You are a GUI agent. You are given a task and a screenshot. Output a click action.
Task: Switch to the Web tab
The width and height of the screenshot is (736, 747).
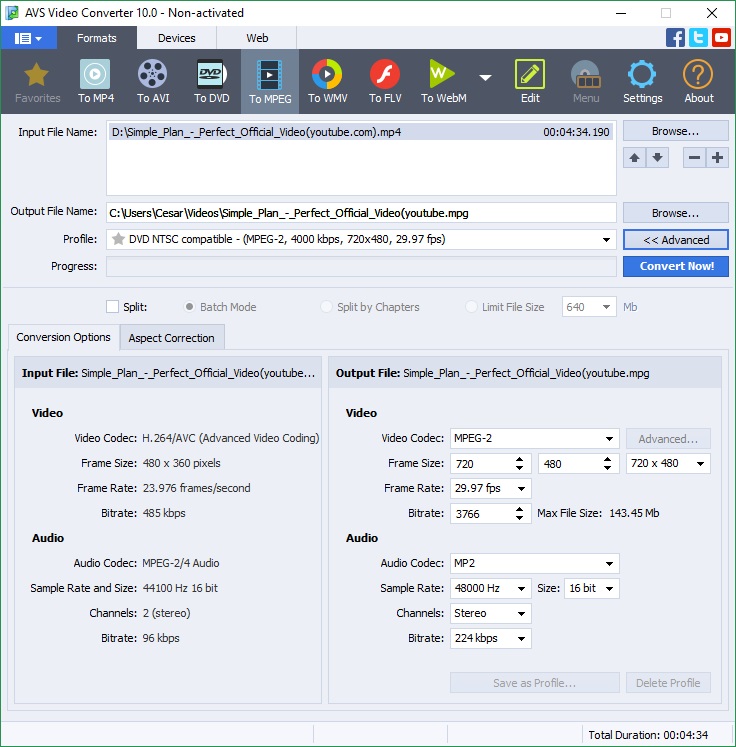click(257, 38)
